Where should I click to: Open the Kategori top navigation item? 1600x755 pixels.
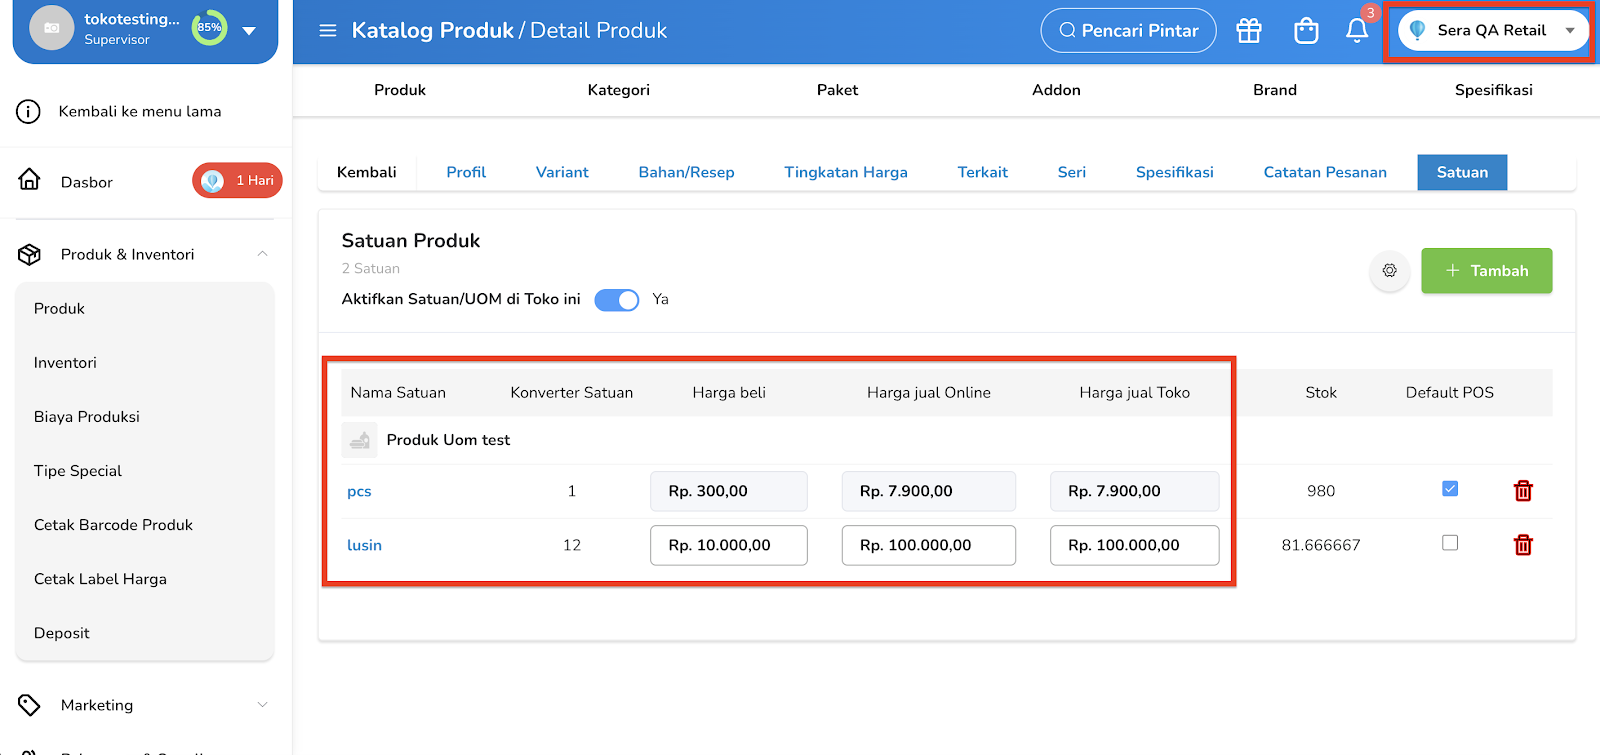point(619,90)
